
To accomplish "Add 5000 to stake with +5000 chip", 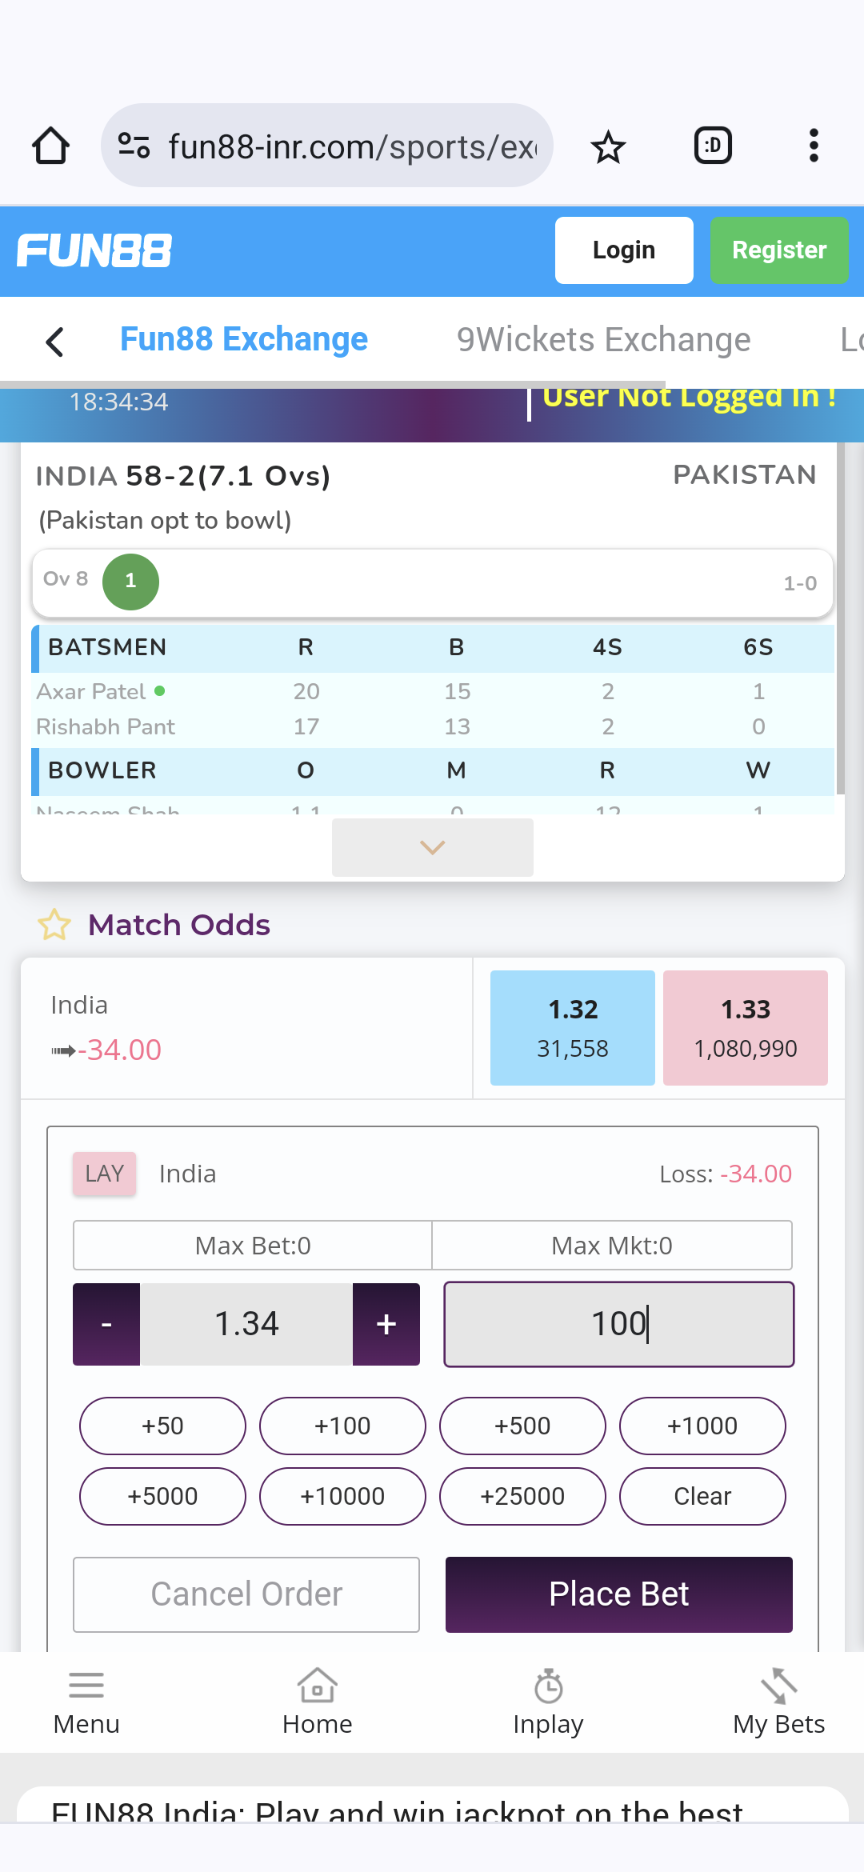I will tap(162, 1496).
